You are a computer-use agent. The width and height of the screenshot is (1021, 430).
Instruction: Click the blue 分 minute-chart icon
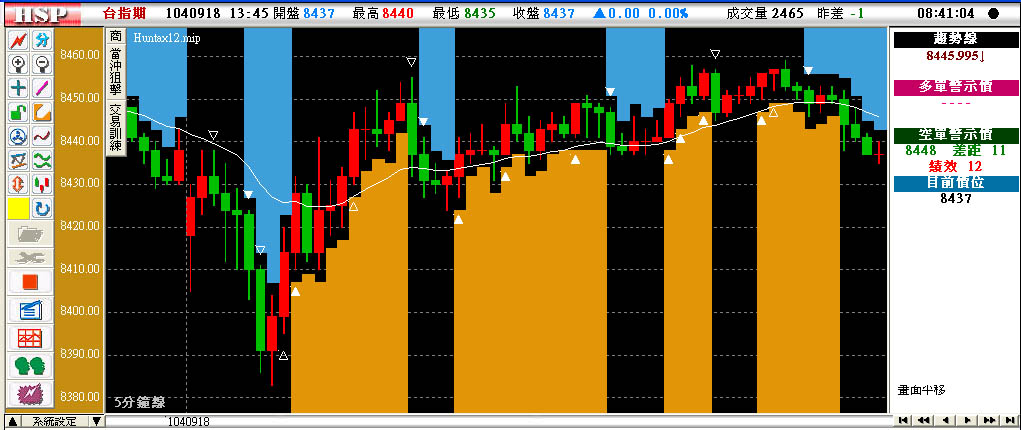(x=42, y=40)
